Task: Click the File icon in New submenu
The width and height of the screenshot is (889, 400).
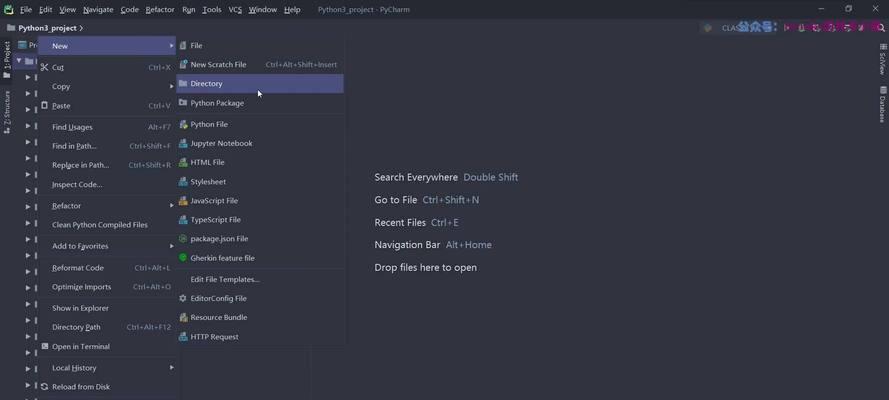Action: click(x=183, y=45)
